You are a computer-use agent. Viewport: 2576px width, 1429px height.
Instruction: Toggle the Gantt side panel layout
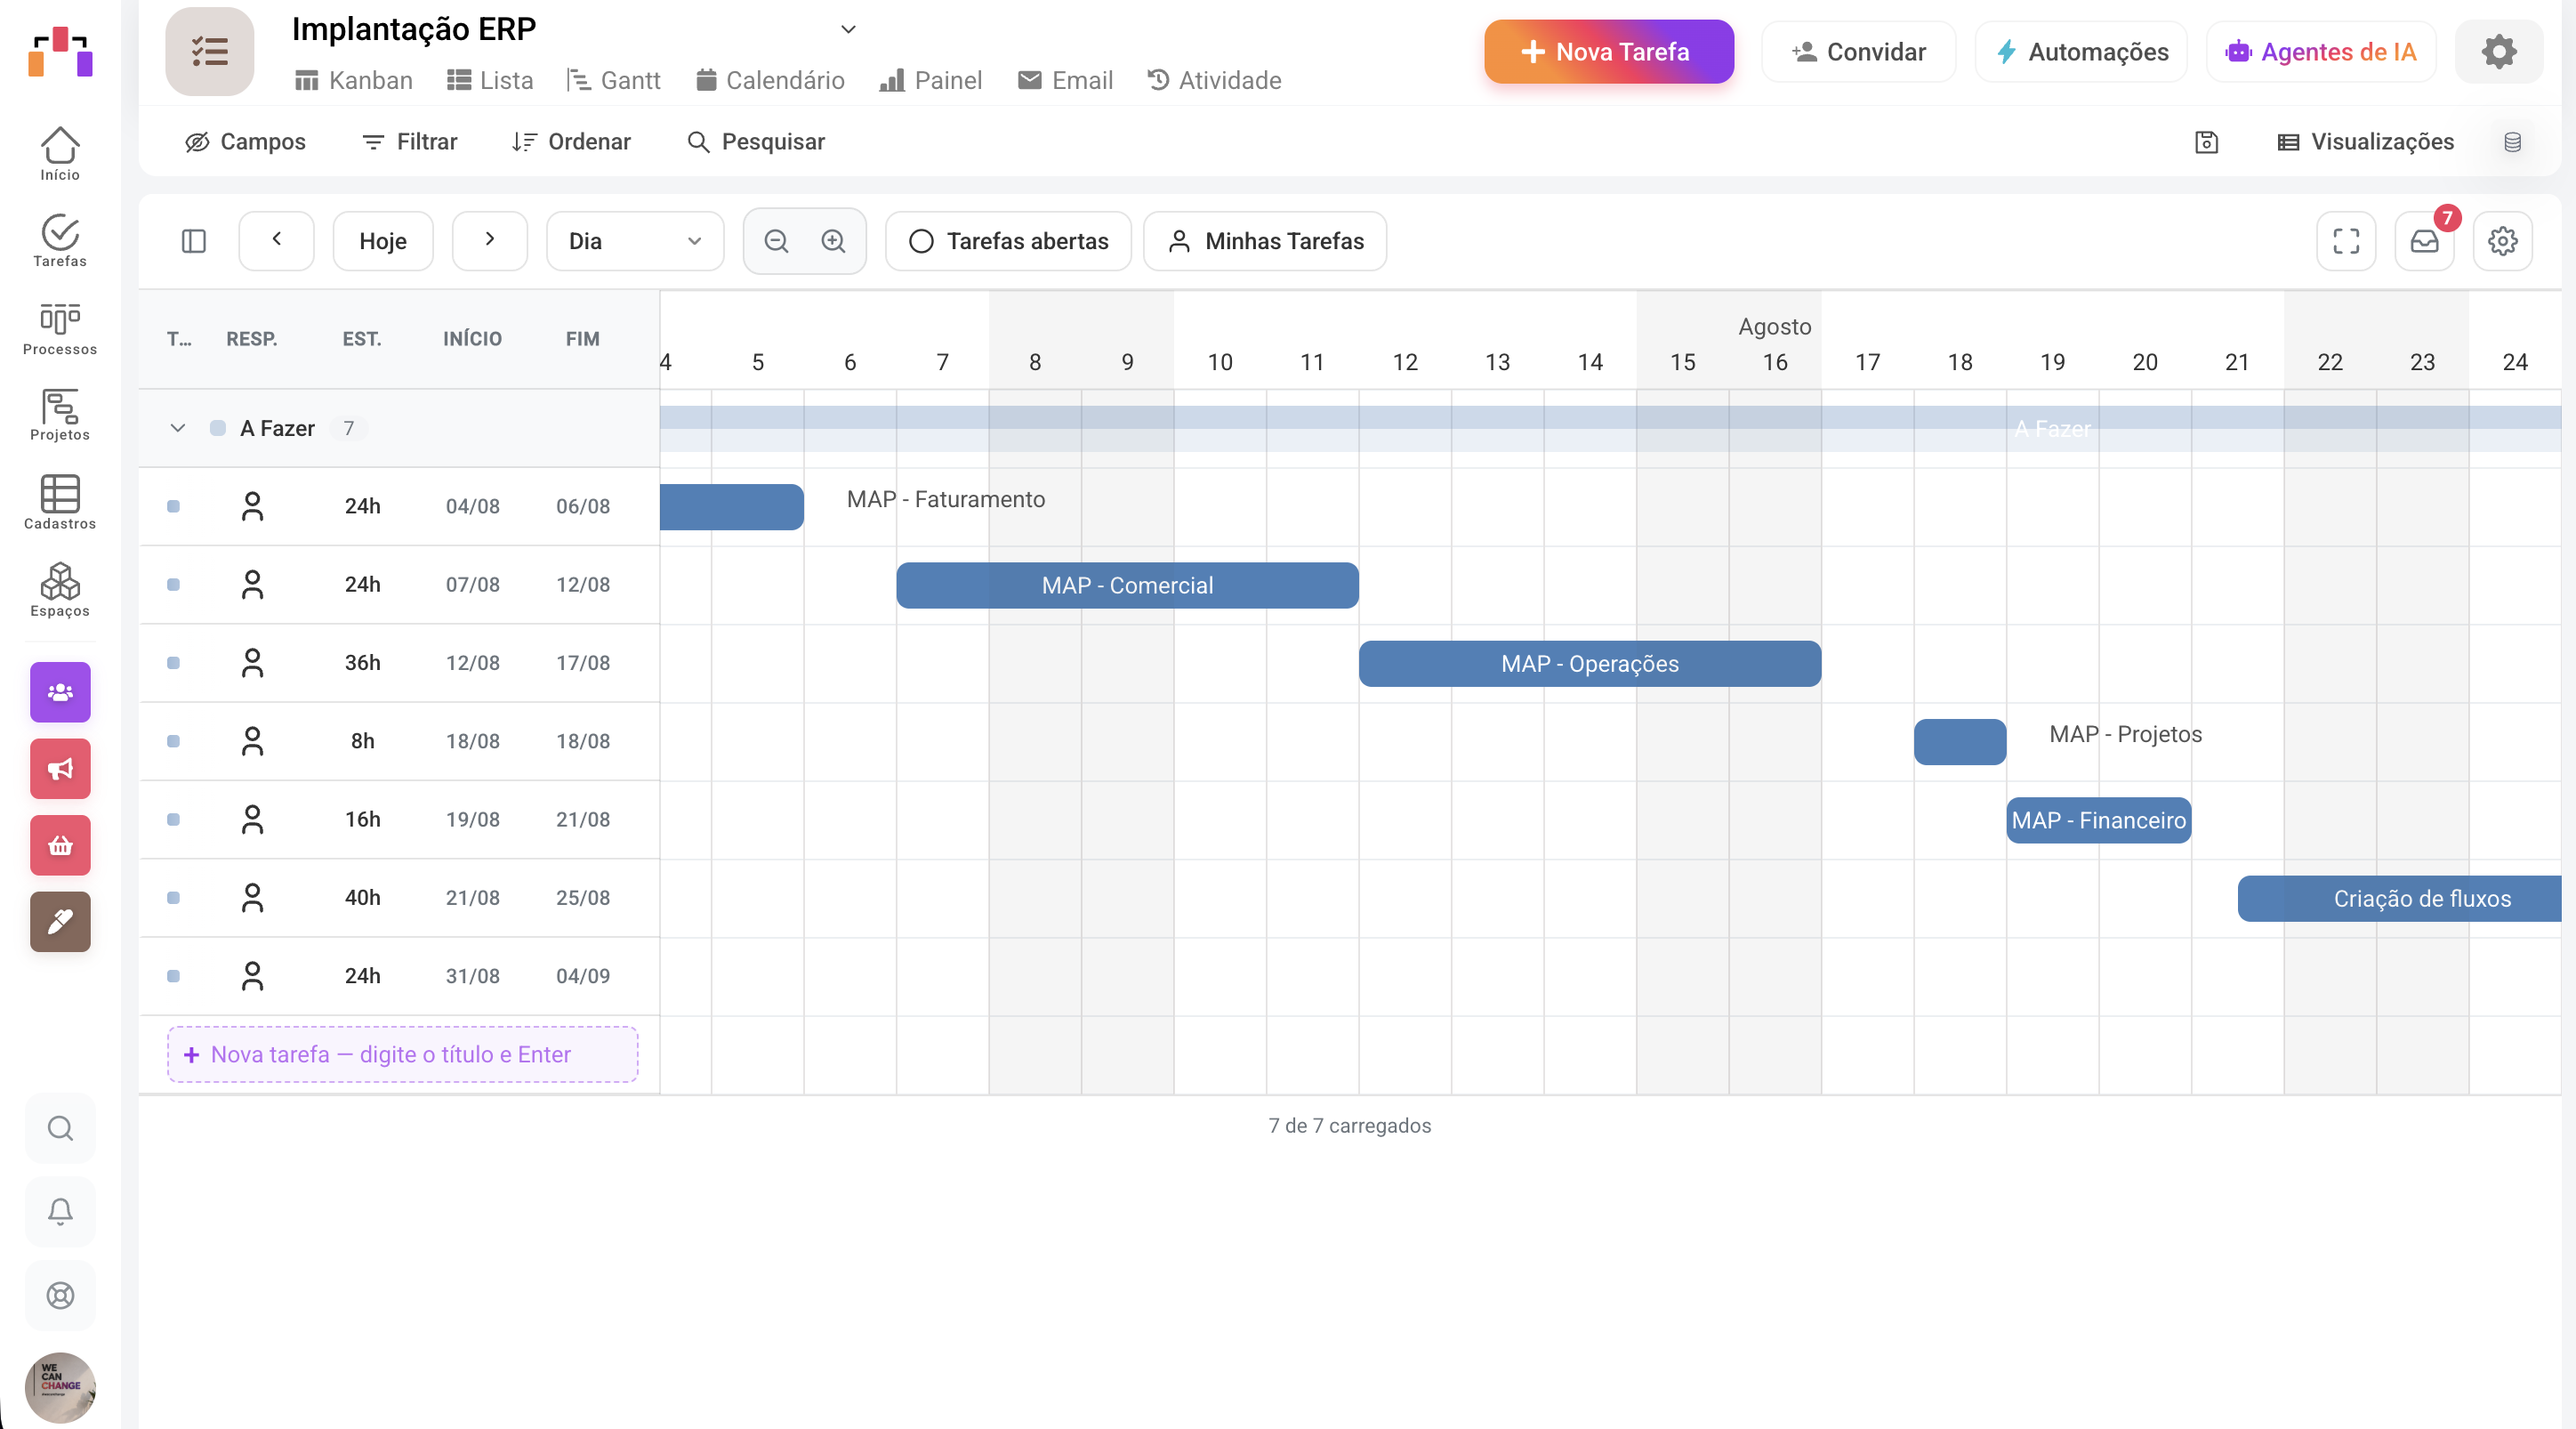(x=194, y=241)
